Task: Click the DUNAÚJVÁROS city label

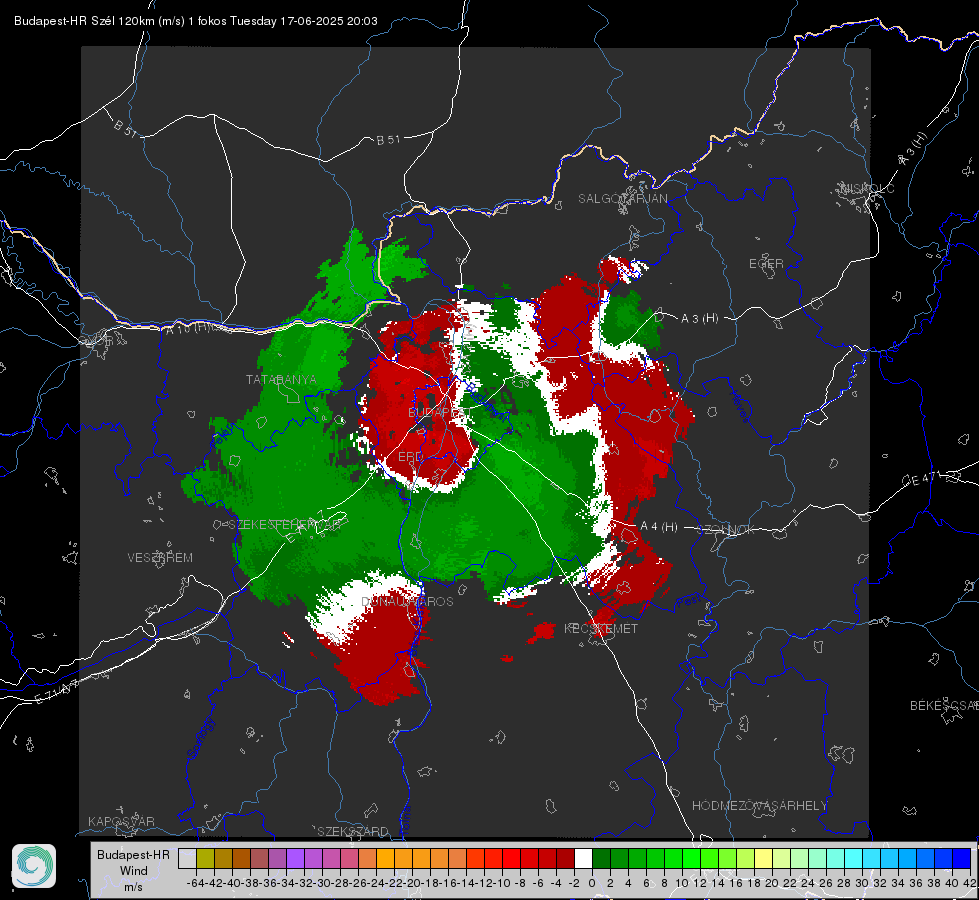Action: point(407,601)
